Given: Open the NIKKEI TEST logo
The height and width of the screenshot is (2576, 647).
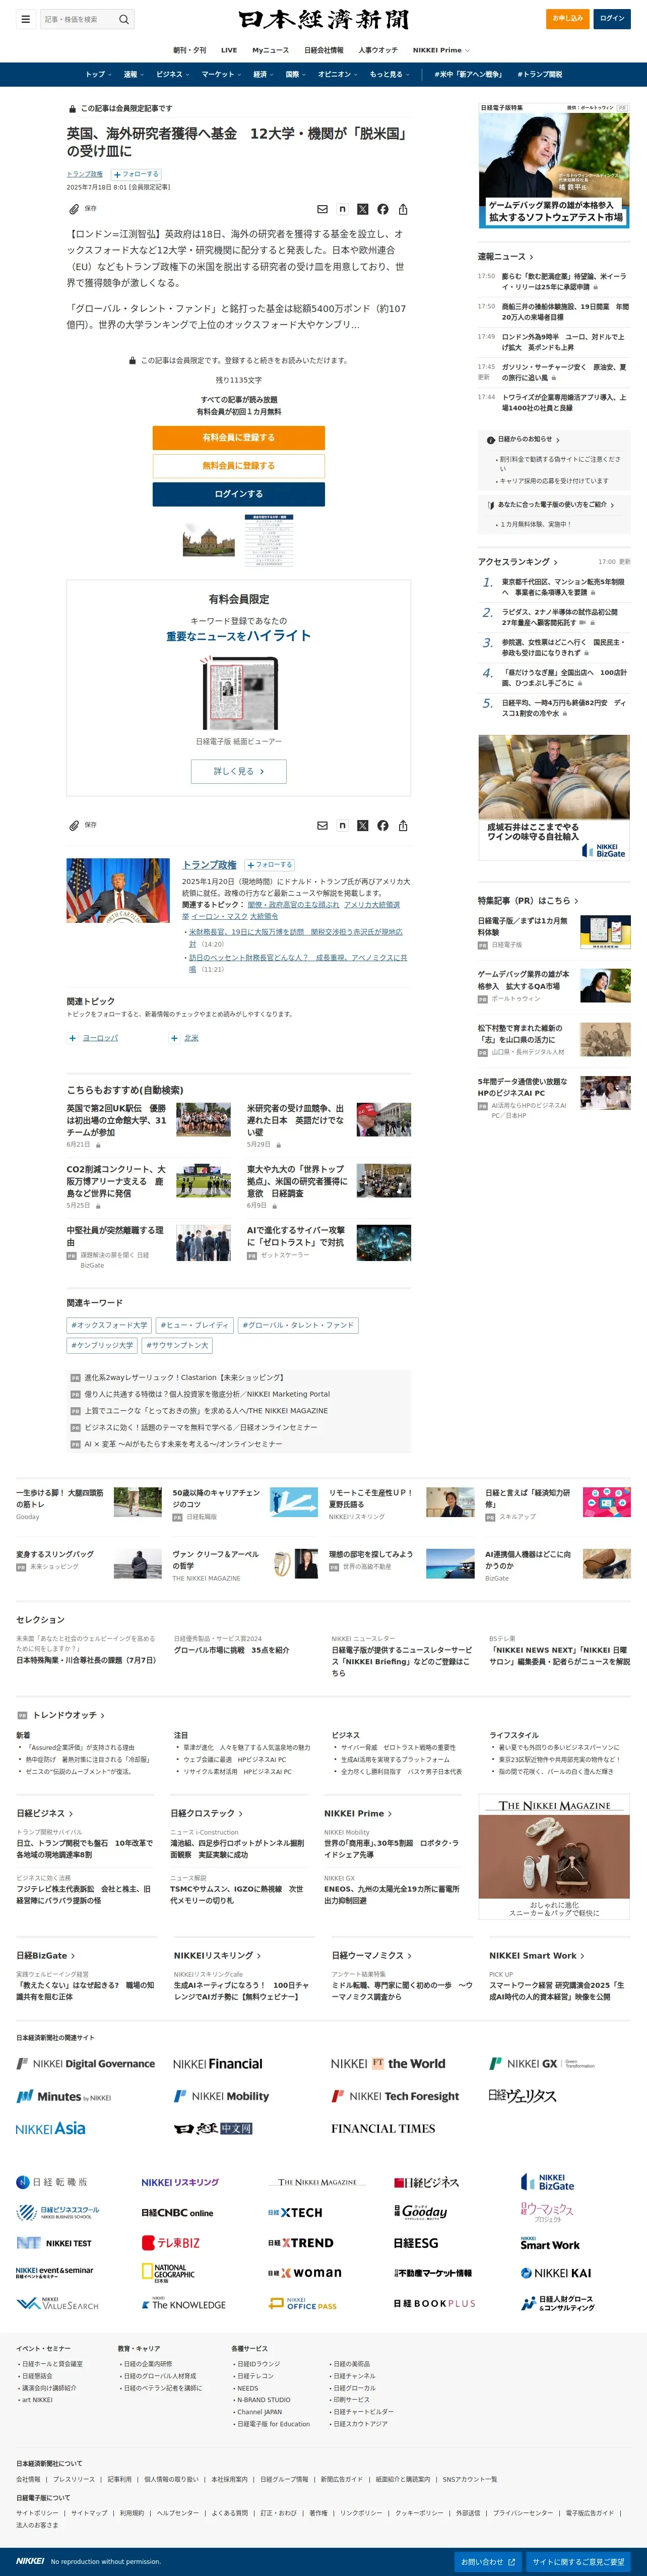Looking at the screenshot, I should 53,2243.
